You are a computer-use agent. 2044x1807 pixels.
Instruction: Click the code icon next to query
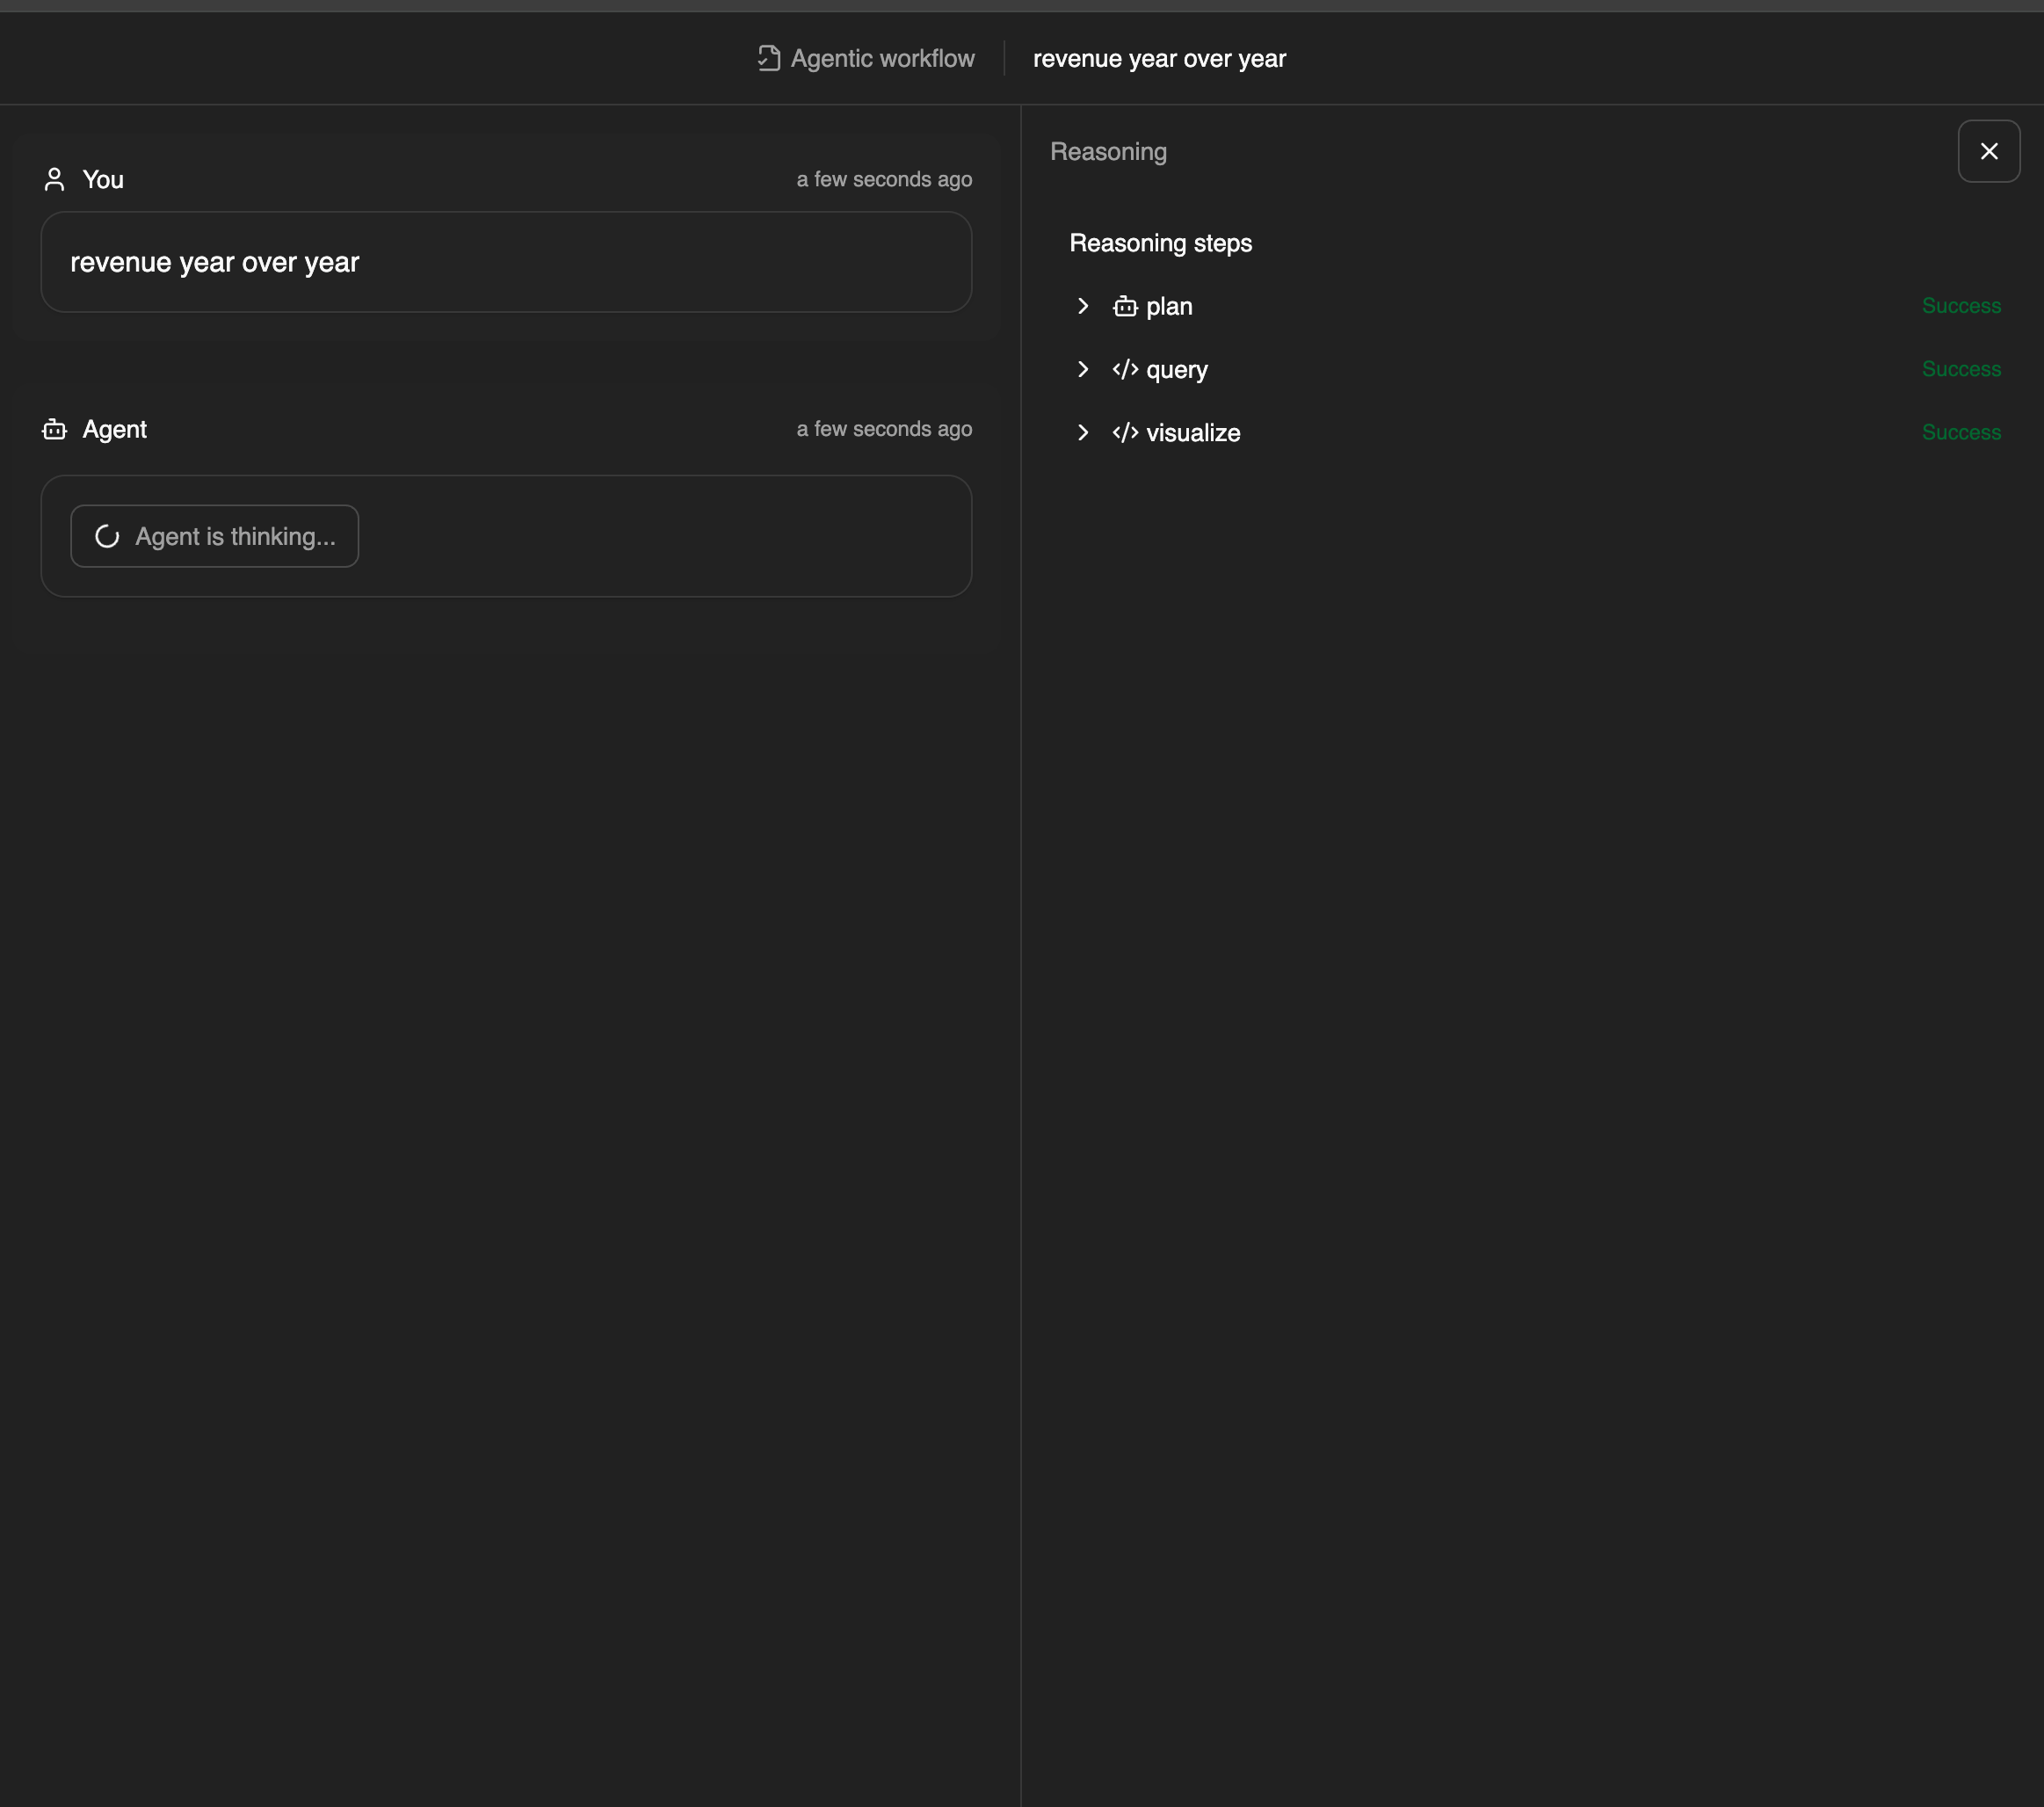pyautogui.click(x=1125, y=370)
